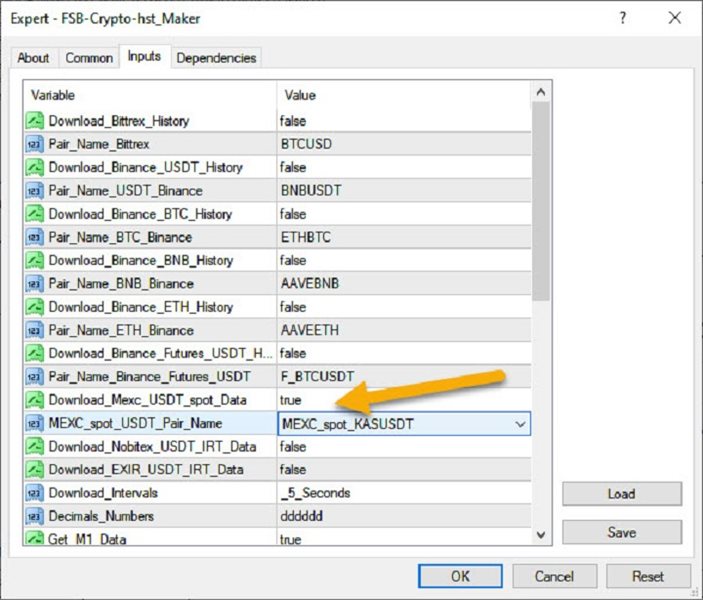The width and height of the screenshot is (703, 600).
Task: Select the false value of Download_Binance_BNB_History
Action: [404, 261]
